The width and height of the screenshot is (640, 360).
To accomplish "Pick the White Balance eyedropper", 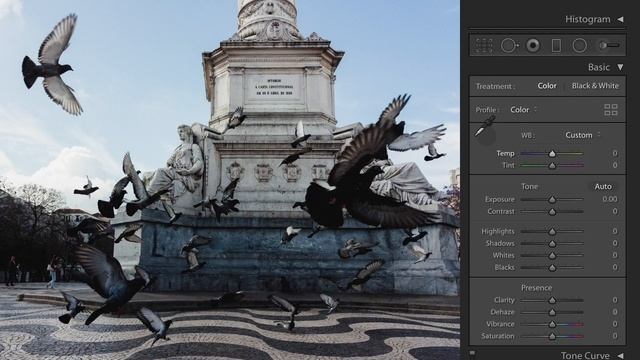I will click(485, 127).
